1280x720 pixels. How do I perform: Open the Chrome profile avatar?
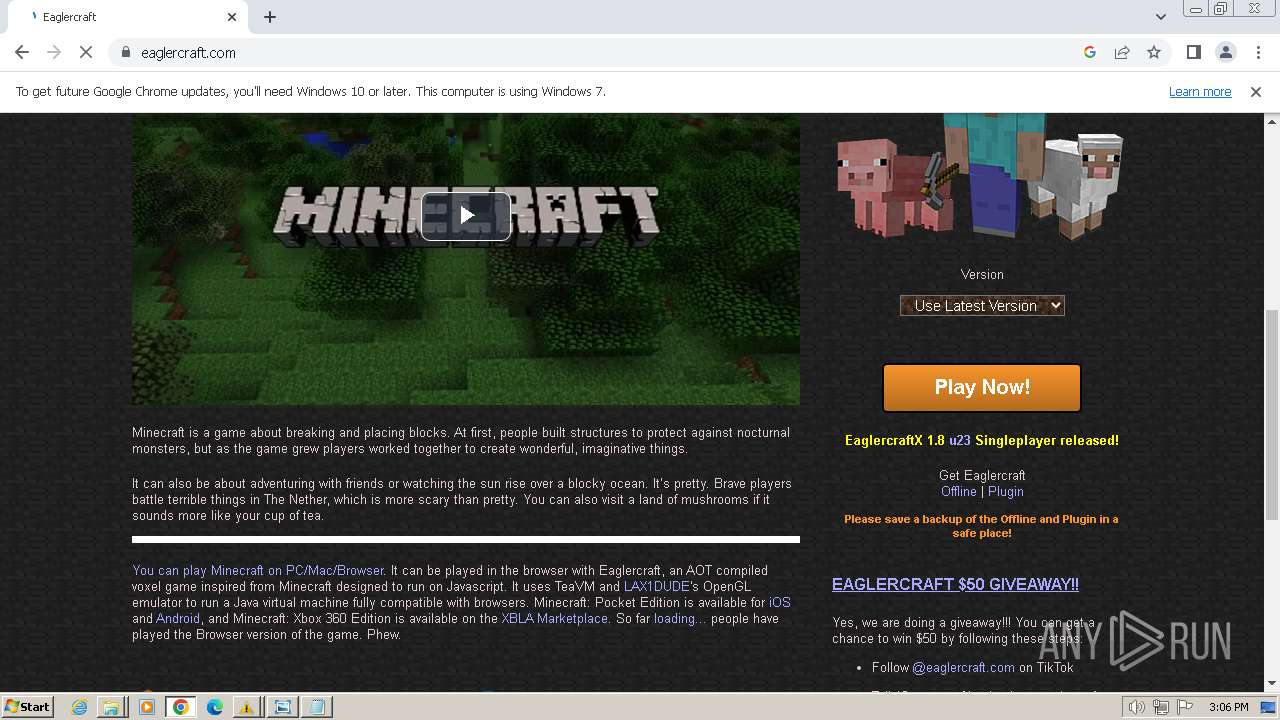pyautogui.click(x=1225, y=52)
